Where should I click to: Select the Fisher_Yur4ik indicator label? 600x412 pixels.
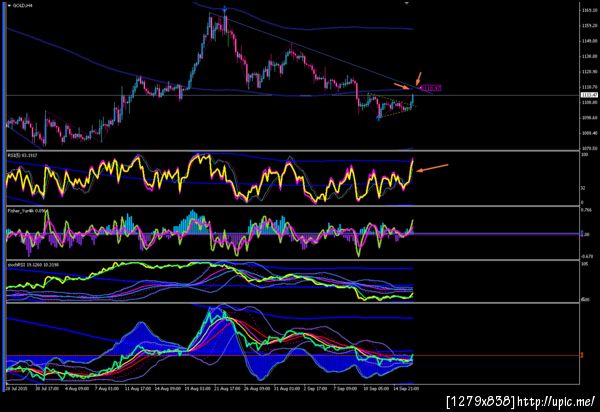[x=28, y=211]
